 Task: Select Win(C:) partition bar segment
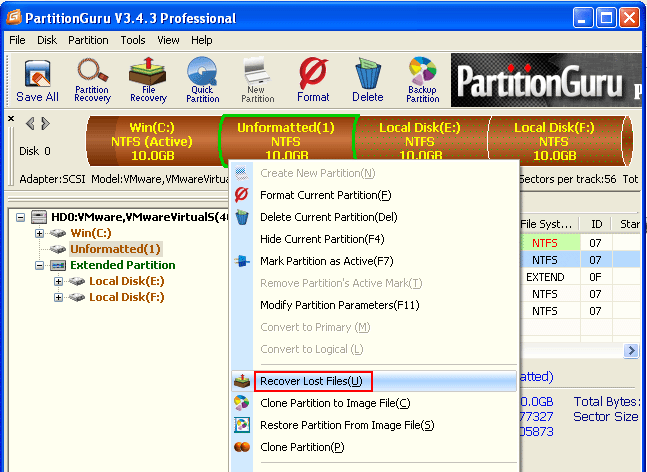153,141
